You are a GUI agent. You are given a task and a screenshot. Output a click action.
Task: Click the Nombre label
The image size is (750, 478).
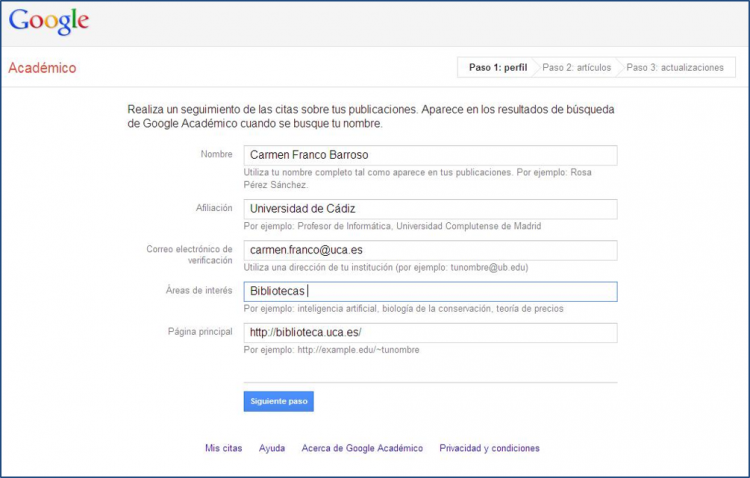tap(216, 154)
